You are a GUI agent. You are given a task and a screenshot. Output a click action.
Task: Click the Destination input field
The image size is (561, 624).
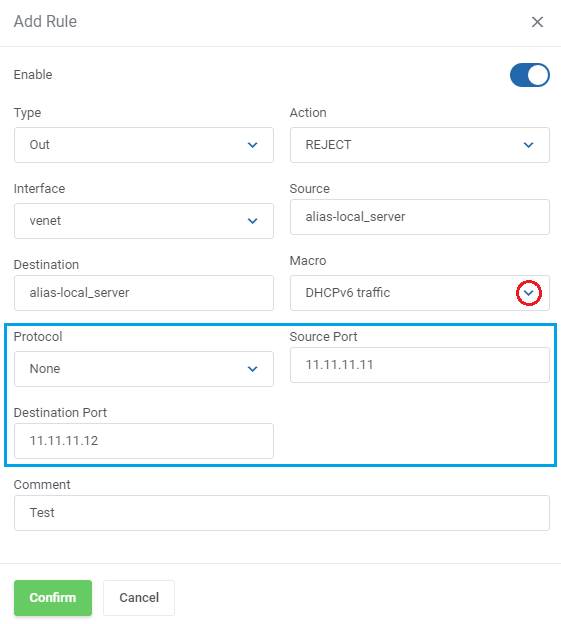(x=144, y=293)
